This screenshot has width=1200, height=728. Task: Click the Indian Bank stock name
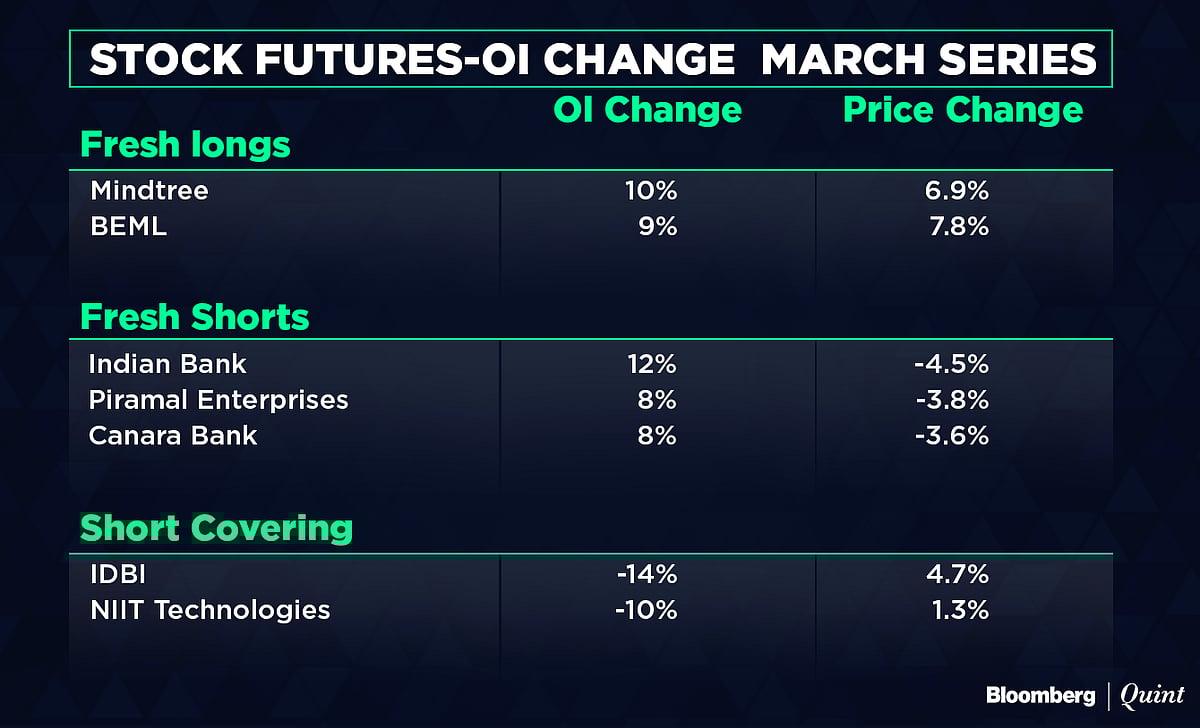[167, 363]
